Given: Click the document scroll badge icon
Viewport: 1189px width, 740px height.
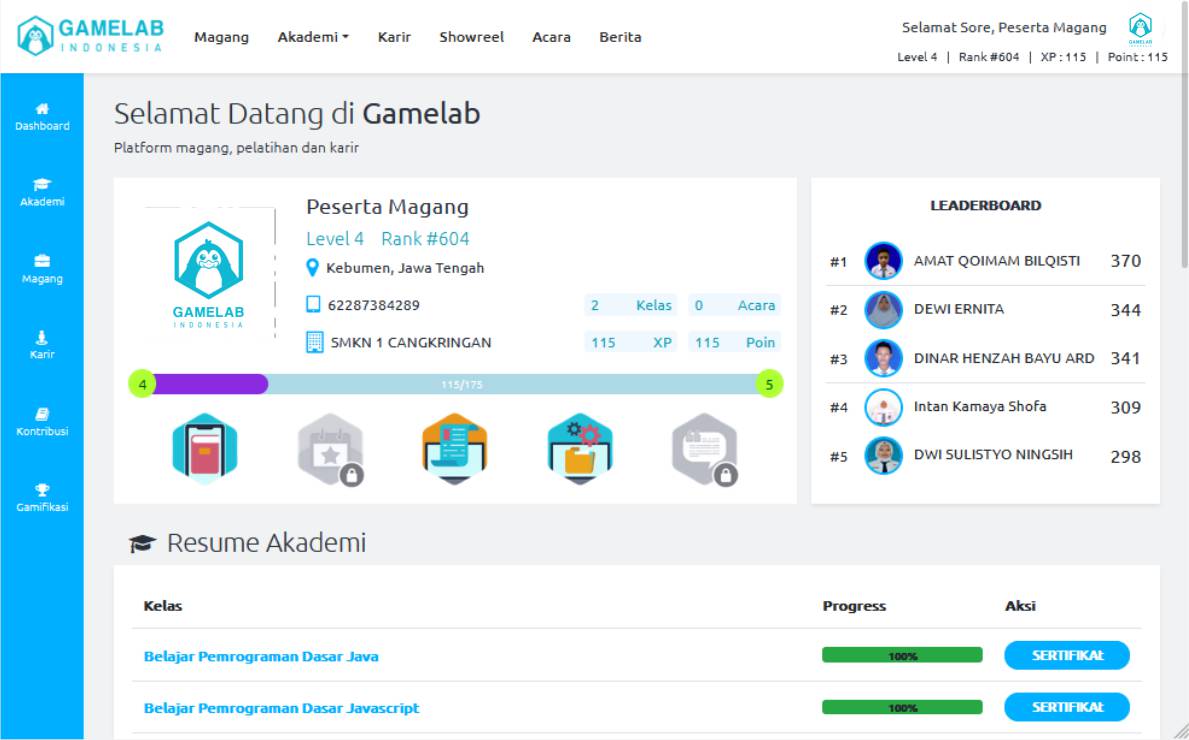Looking at the screenshot, I should coord(455,448).
